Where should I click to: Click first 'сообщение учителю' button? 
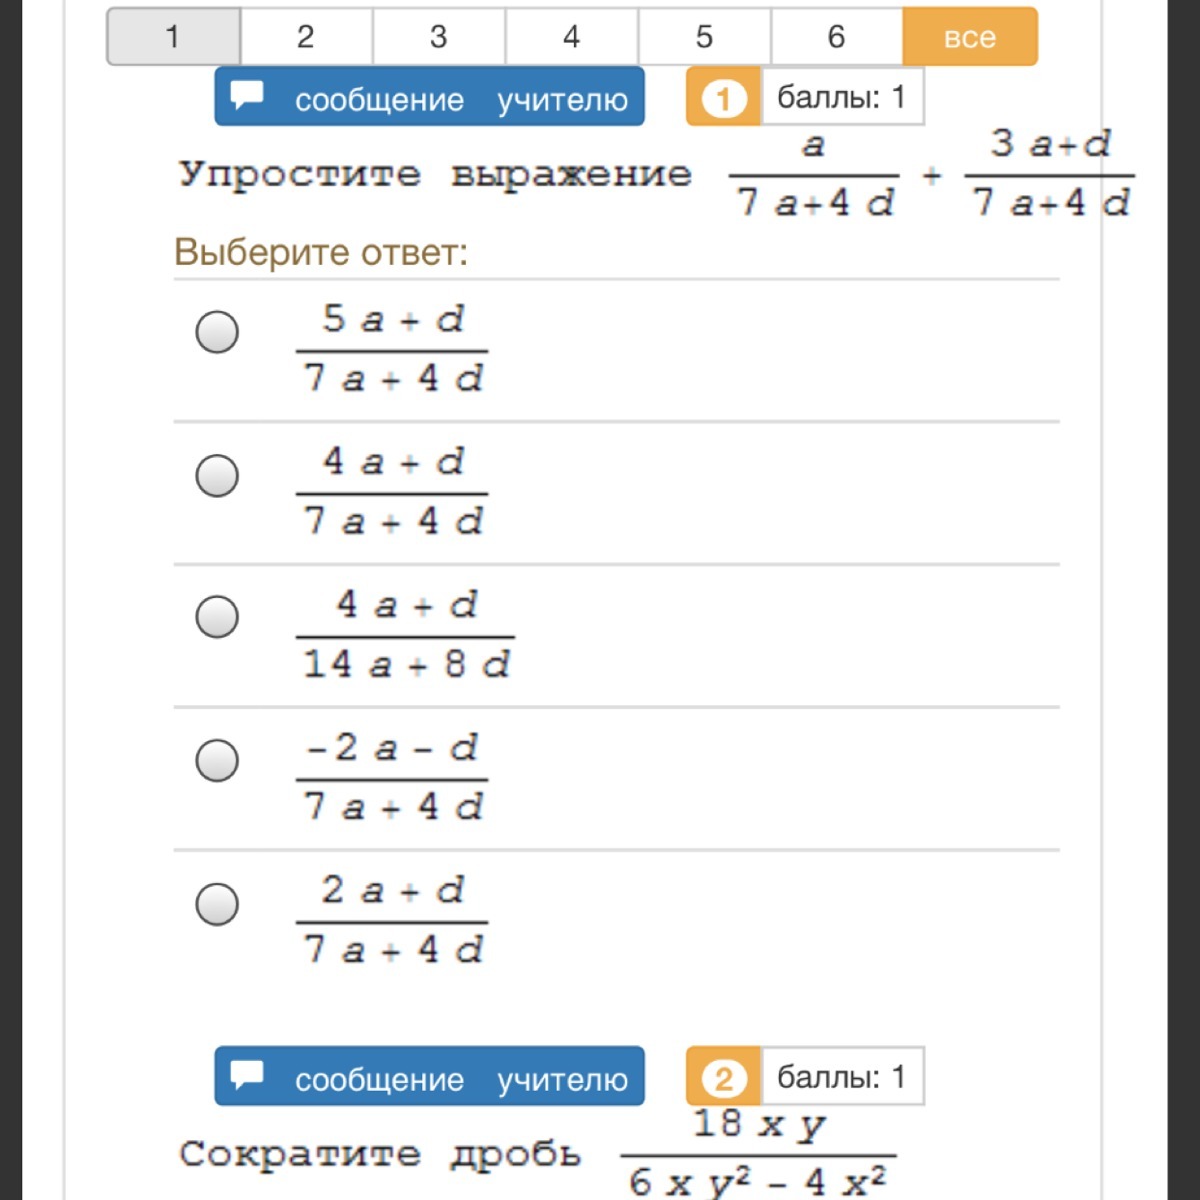pyautogui.click(x=429, y=97)
